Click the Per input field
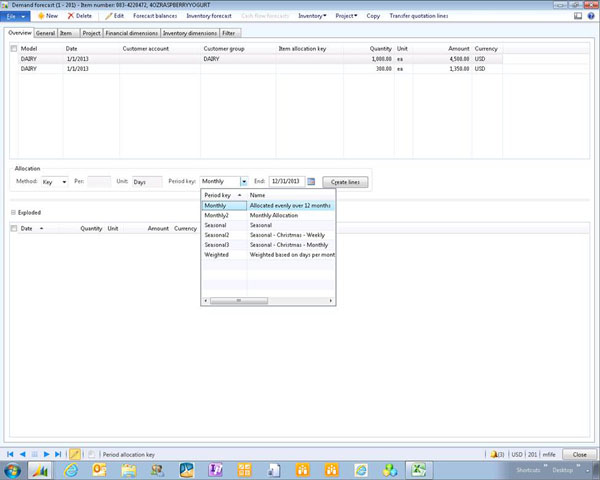The height and width of the screenshot is (480, 600). 99,181
